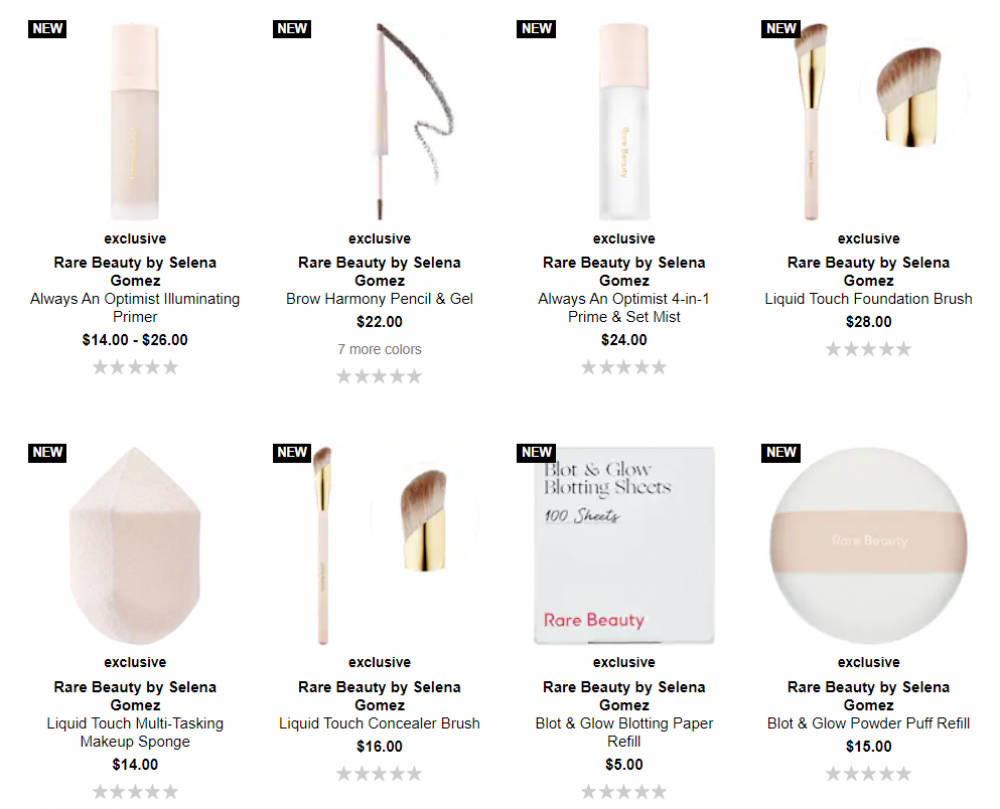1000x809 pixels.
Task: Click the NEW badge on the Prime & Set Mist
Action: pyautogui.click(x=536, y=29)
